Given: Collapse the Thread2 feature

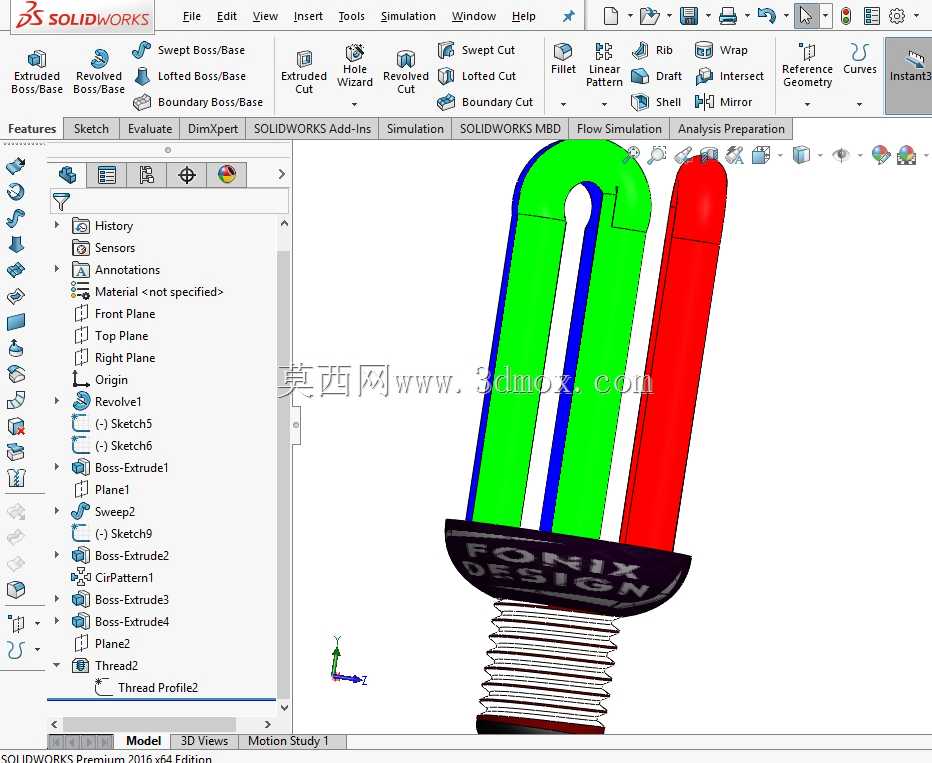Looking at the screenshot, I should [x=56, y=665].
